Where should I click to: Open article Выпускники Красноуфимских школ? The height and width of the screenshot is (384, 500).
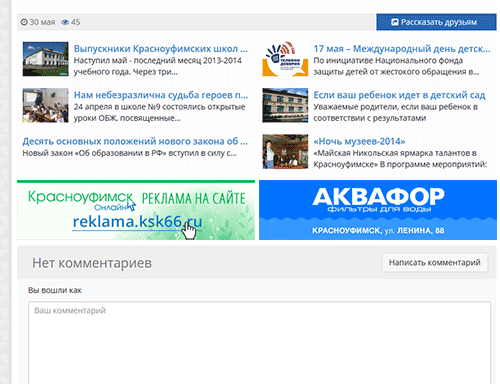[161, 49]
